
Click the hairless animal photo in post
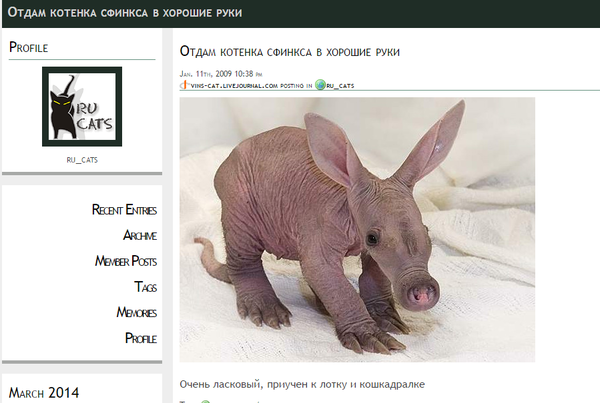point(357,229)
